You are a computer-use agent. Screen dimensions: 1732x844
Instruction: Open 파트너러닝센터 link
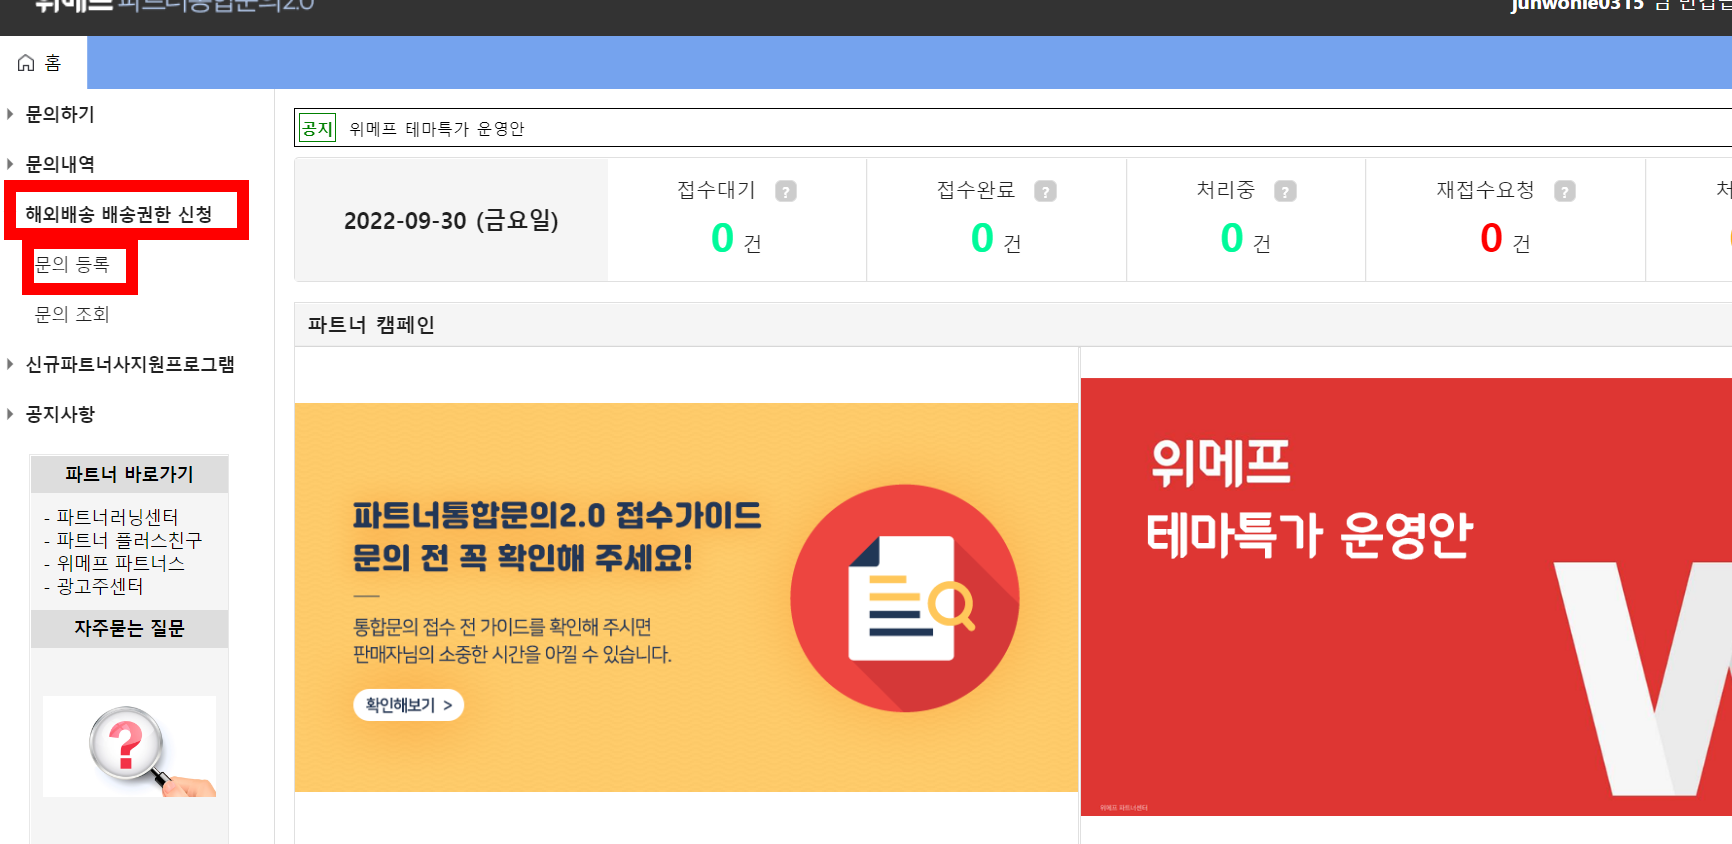pyautogui.click(x=117, y=517)
